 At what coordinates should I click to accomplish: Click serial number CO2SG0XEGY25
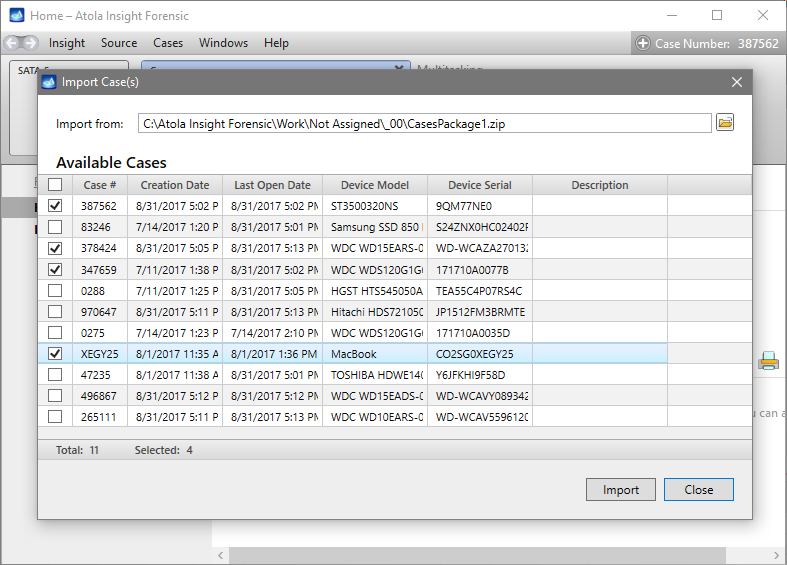point(474,354)
